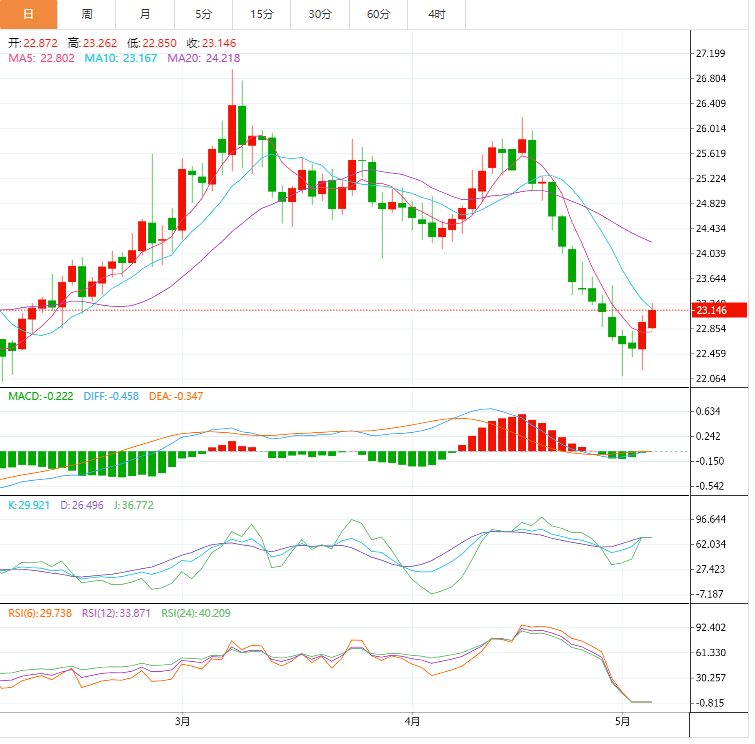Click the red 23.146 current price tag
The image size is (755, 744).
coord(718,311)
